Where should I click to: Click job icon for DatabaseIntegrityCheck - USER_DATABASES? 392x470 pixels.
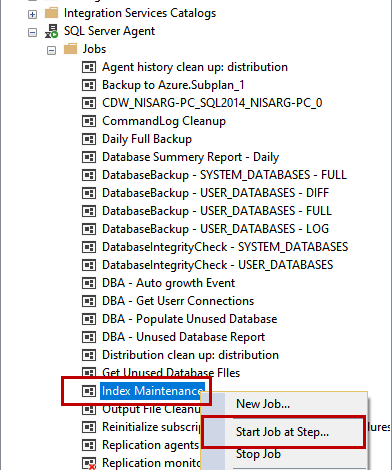89,265
